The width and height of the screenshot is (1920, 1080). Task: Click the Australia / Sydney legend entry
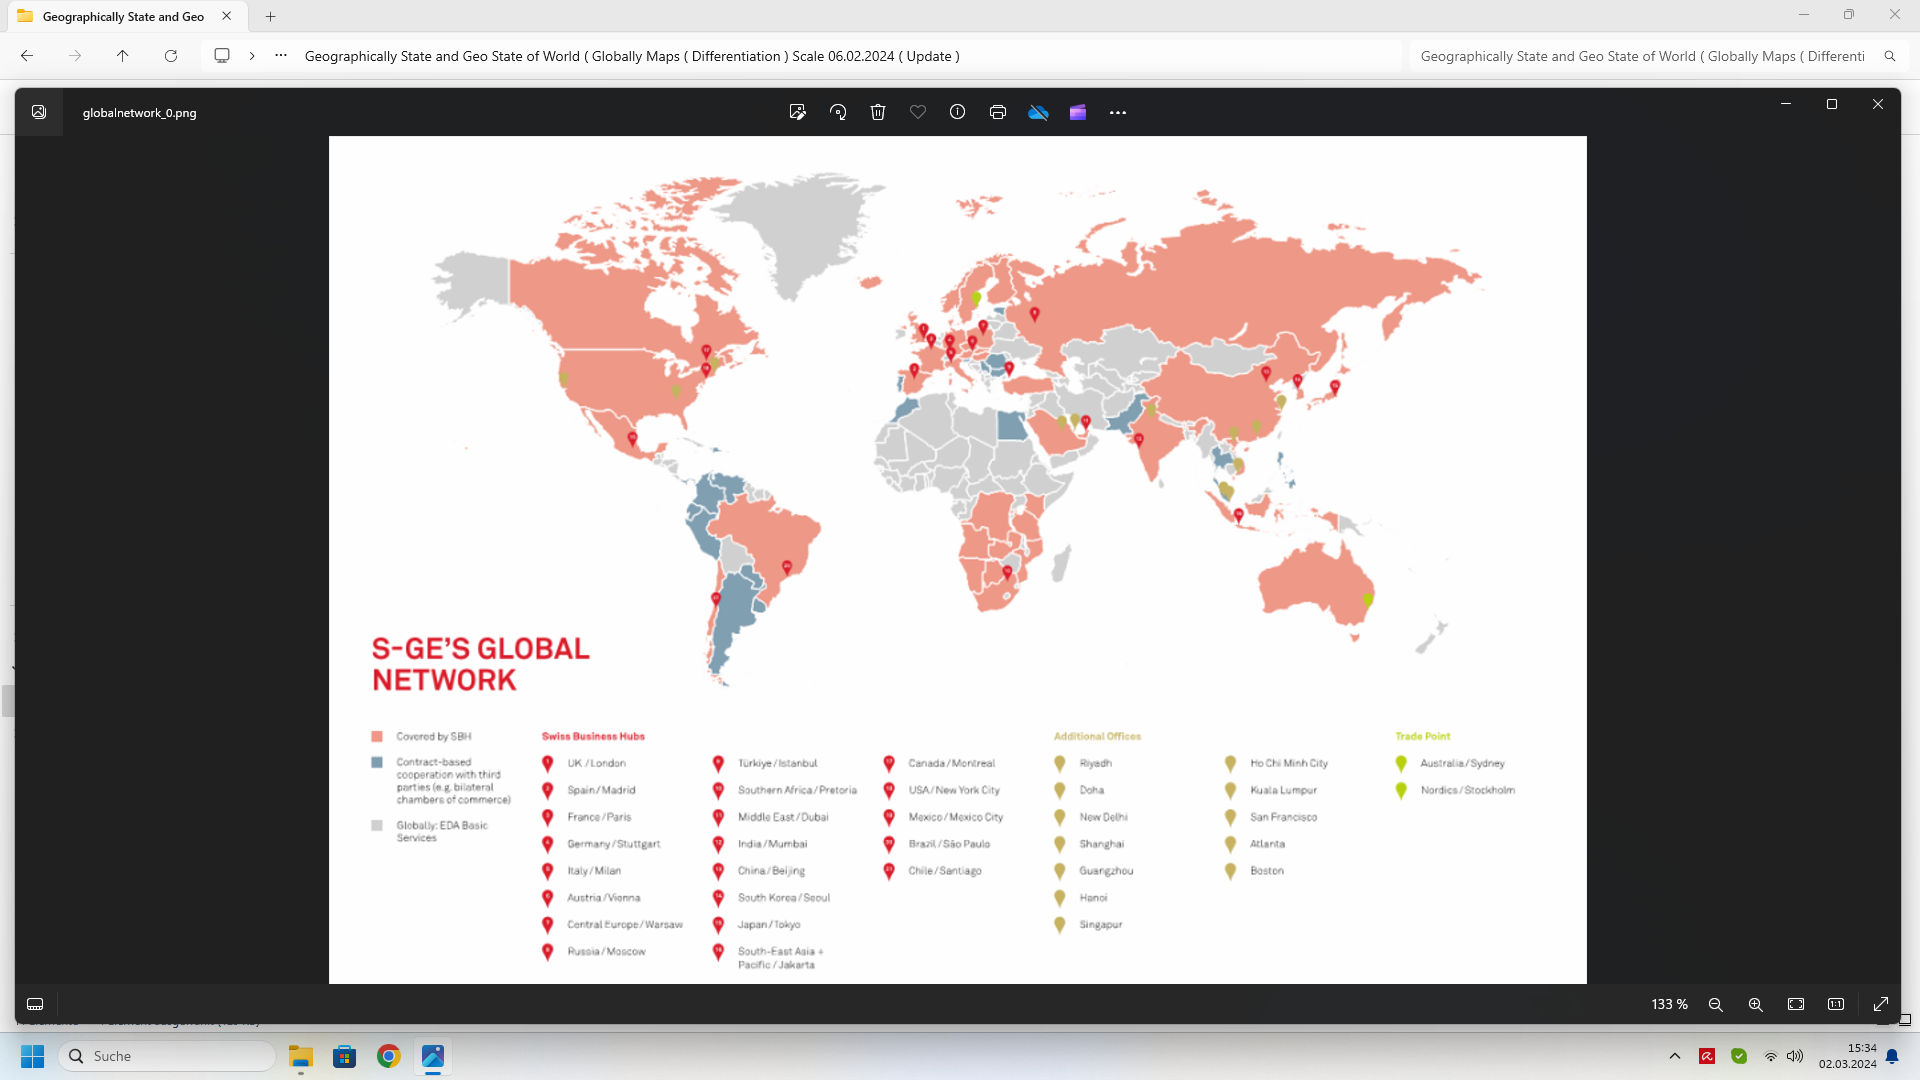tap(1462, 763)
